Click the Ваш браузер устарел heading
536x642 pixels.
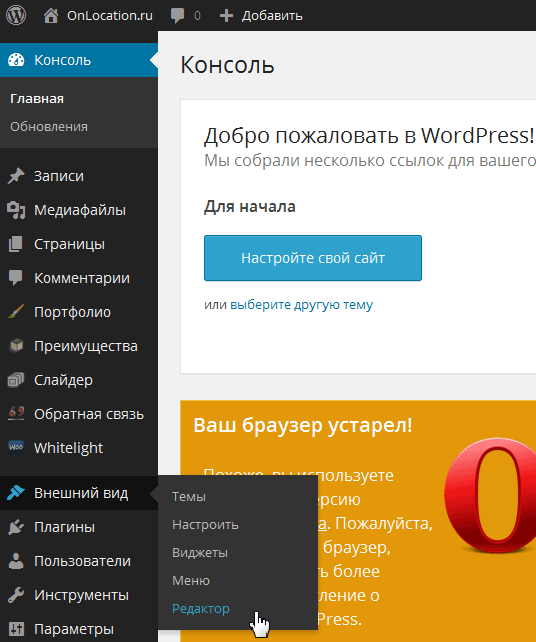303,425
